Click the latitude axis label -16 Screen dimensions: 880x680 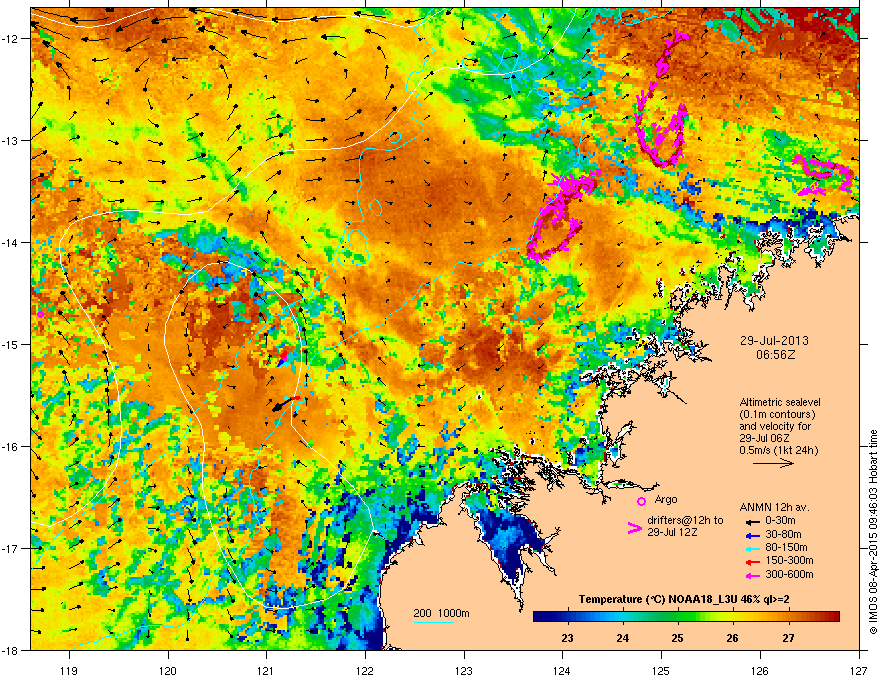[x=10, y=447]
